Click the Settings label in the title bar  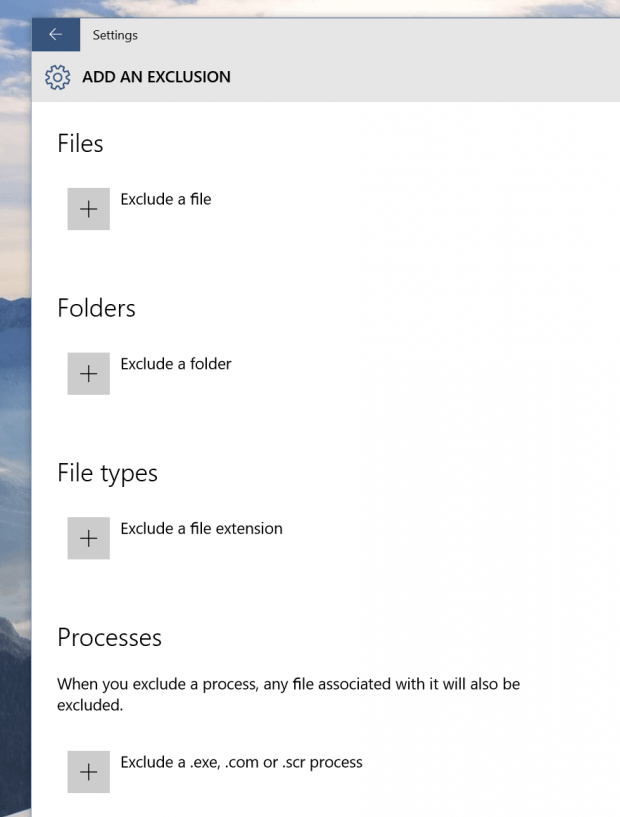tap(115, 35)
